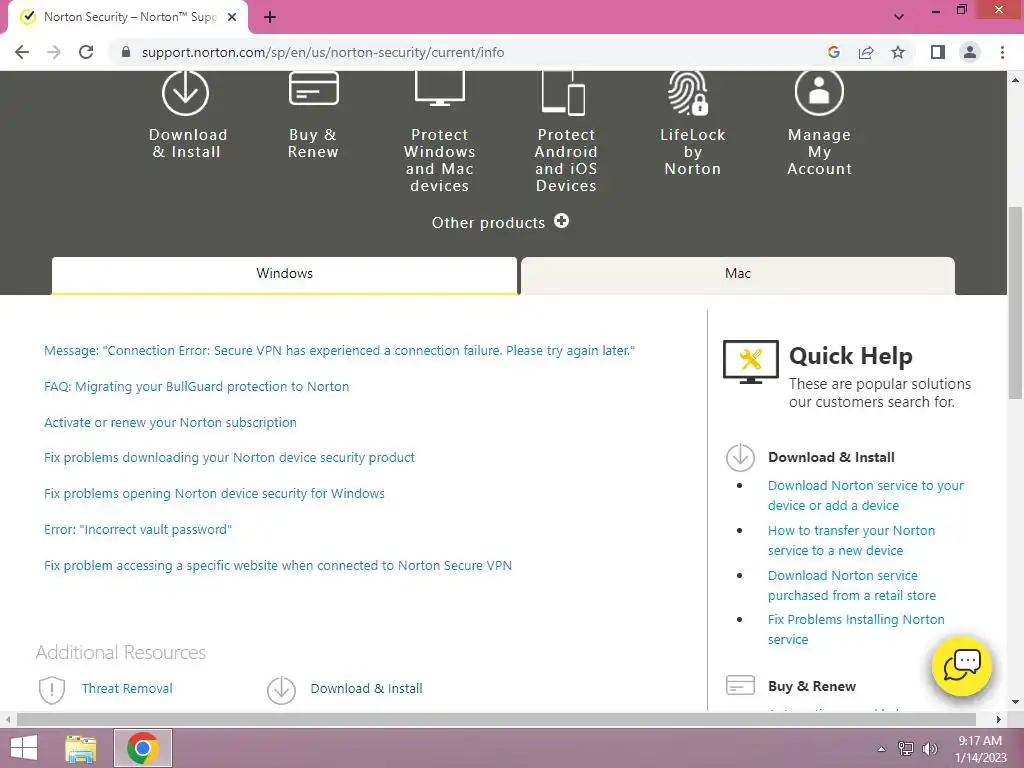This screenshot has height=768, width=1024.
Task: Open Activate or renew your Norton subscription
Action: [170, 423]
